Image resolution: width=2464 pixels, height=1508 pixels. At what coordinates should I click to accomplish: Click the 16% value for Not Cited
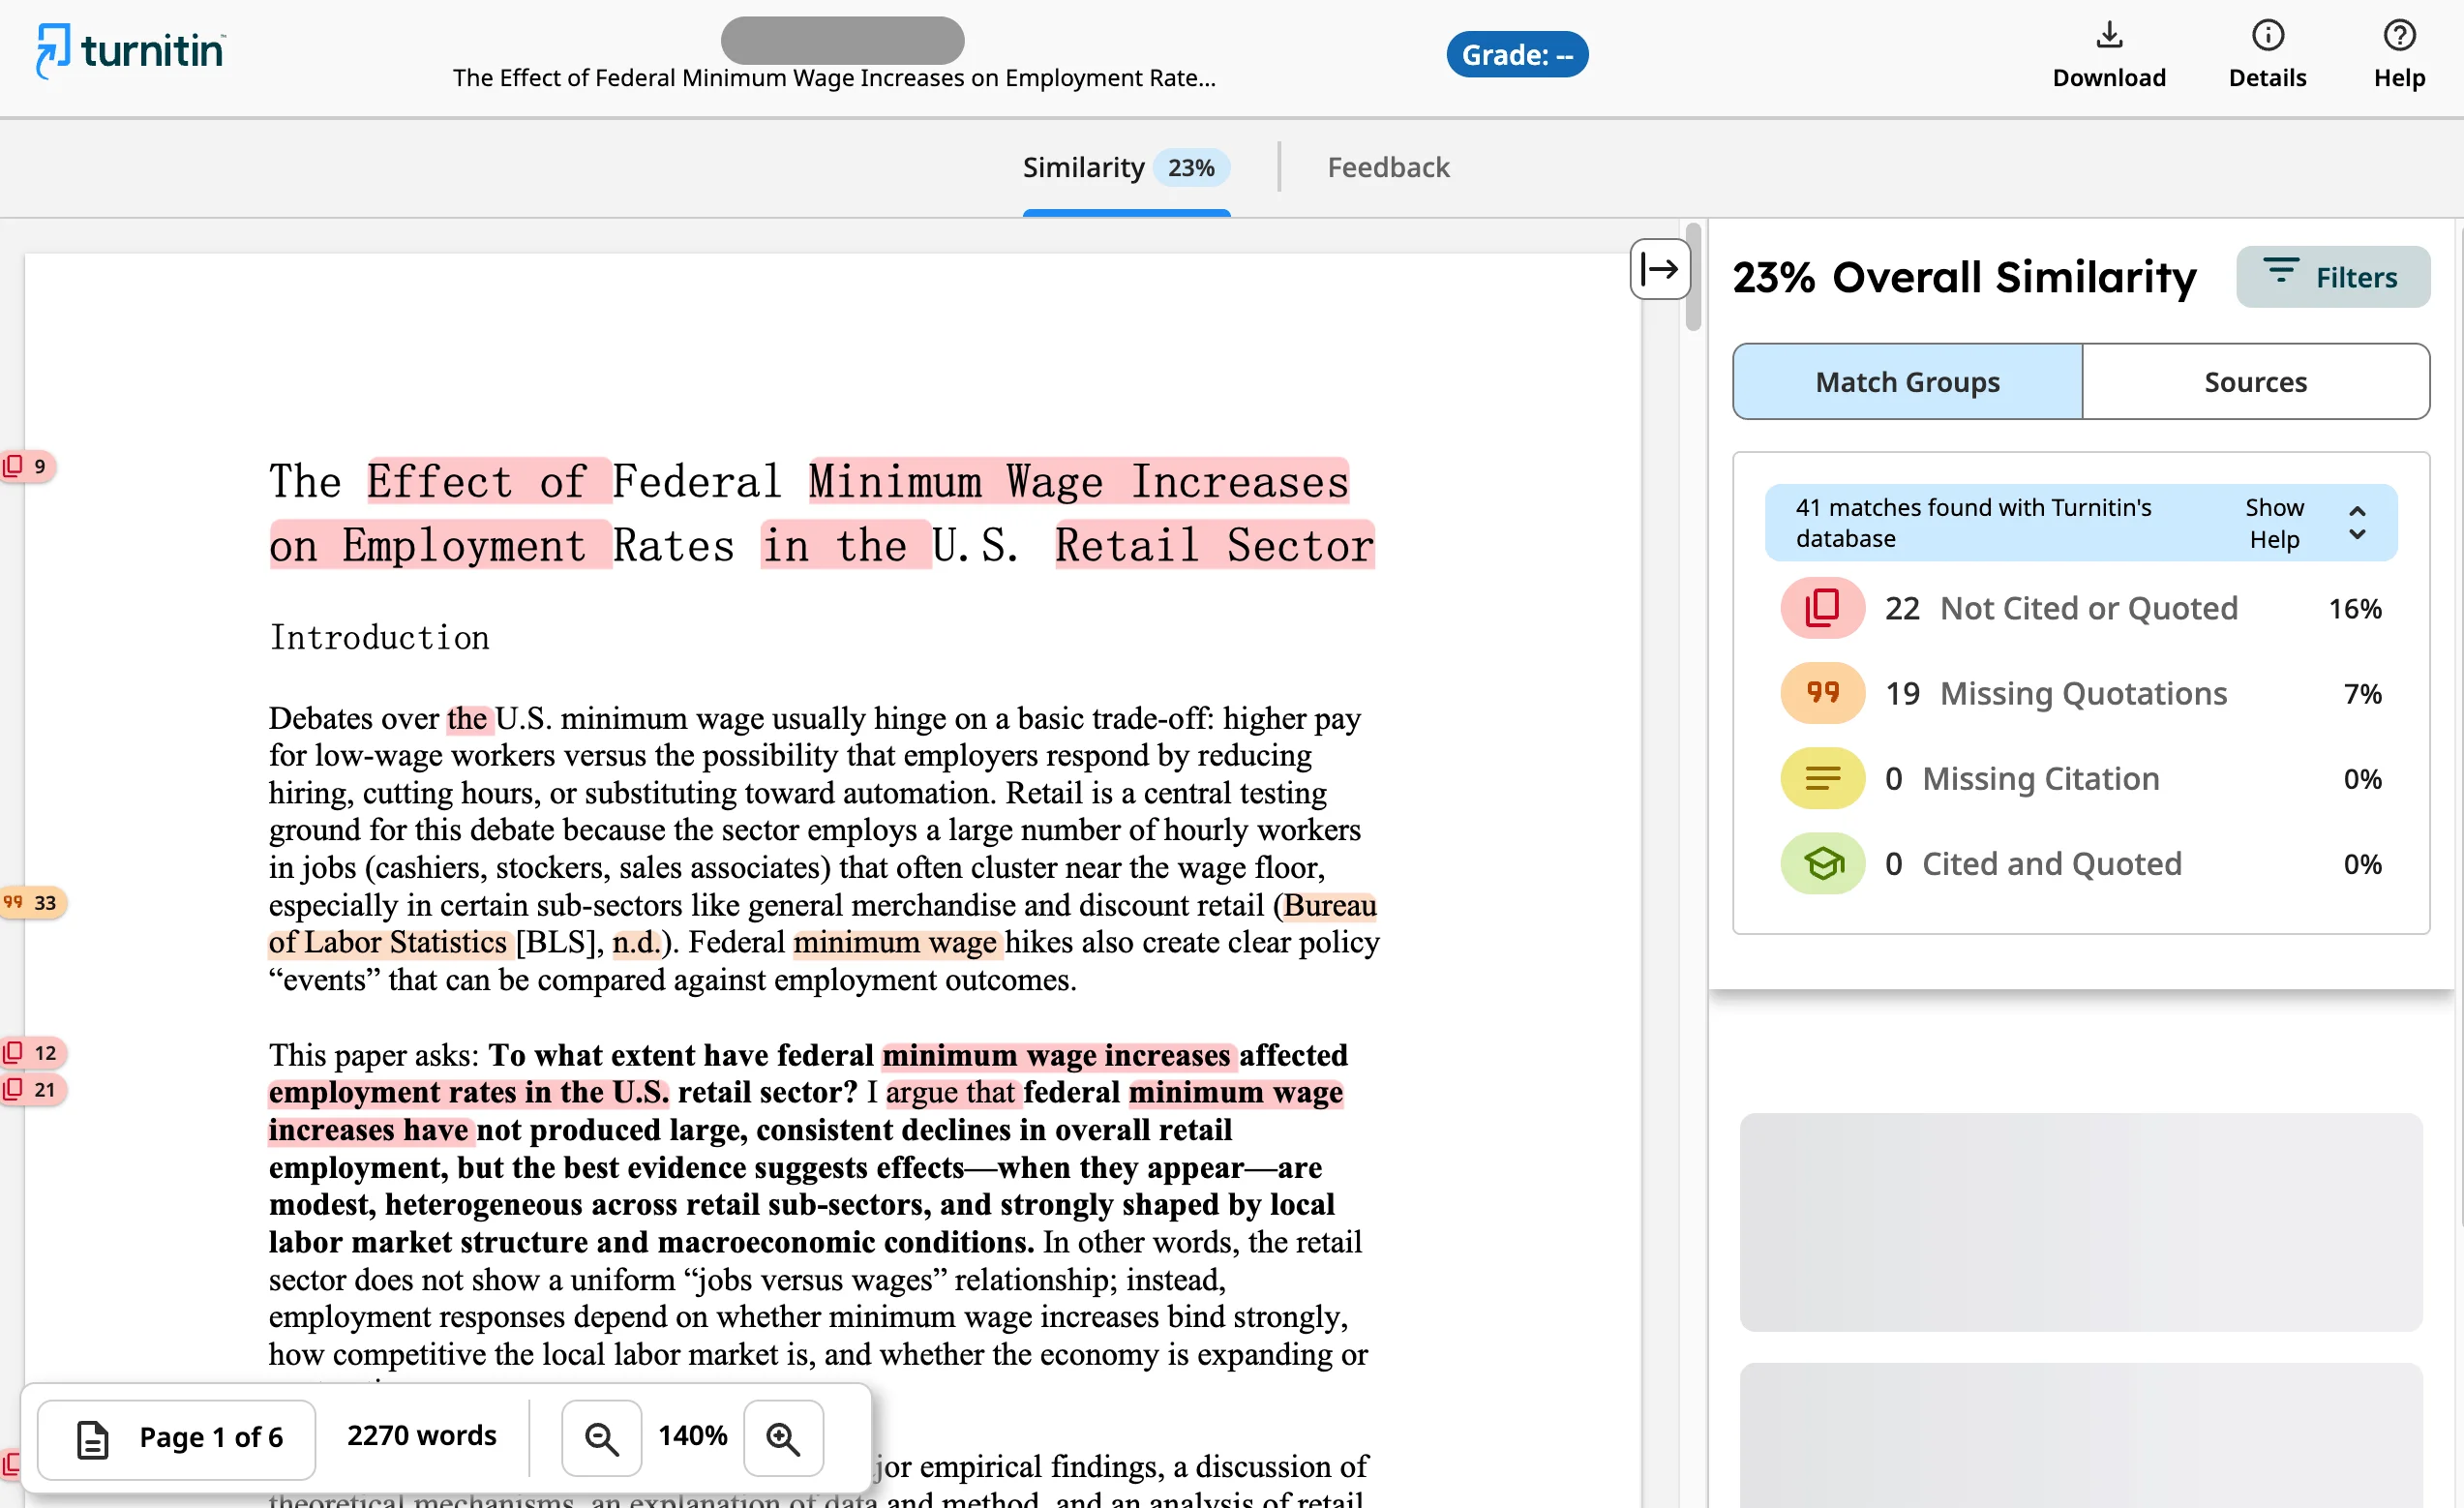pos(2355,609)
